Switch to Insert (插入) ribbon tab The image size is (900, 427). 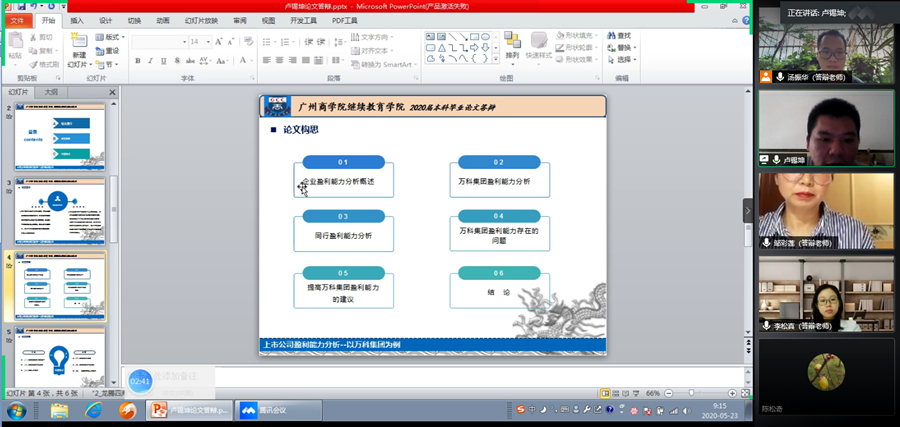coord(77,21)
